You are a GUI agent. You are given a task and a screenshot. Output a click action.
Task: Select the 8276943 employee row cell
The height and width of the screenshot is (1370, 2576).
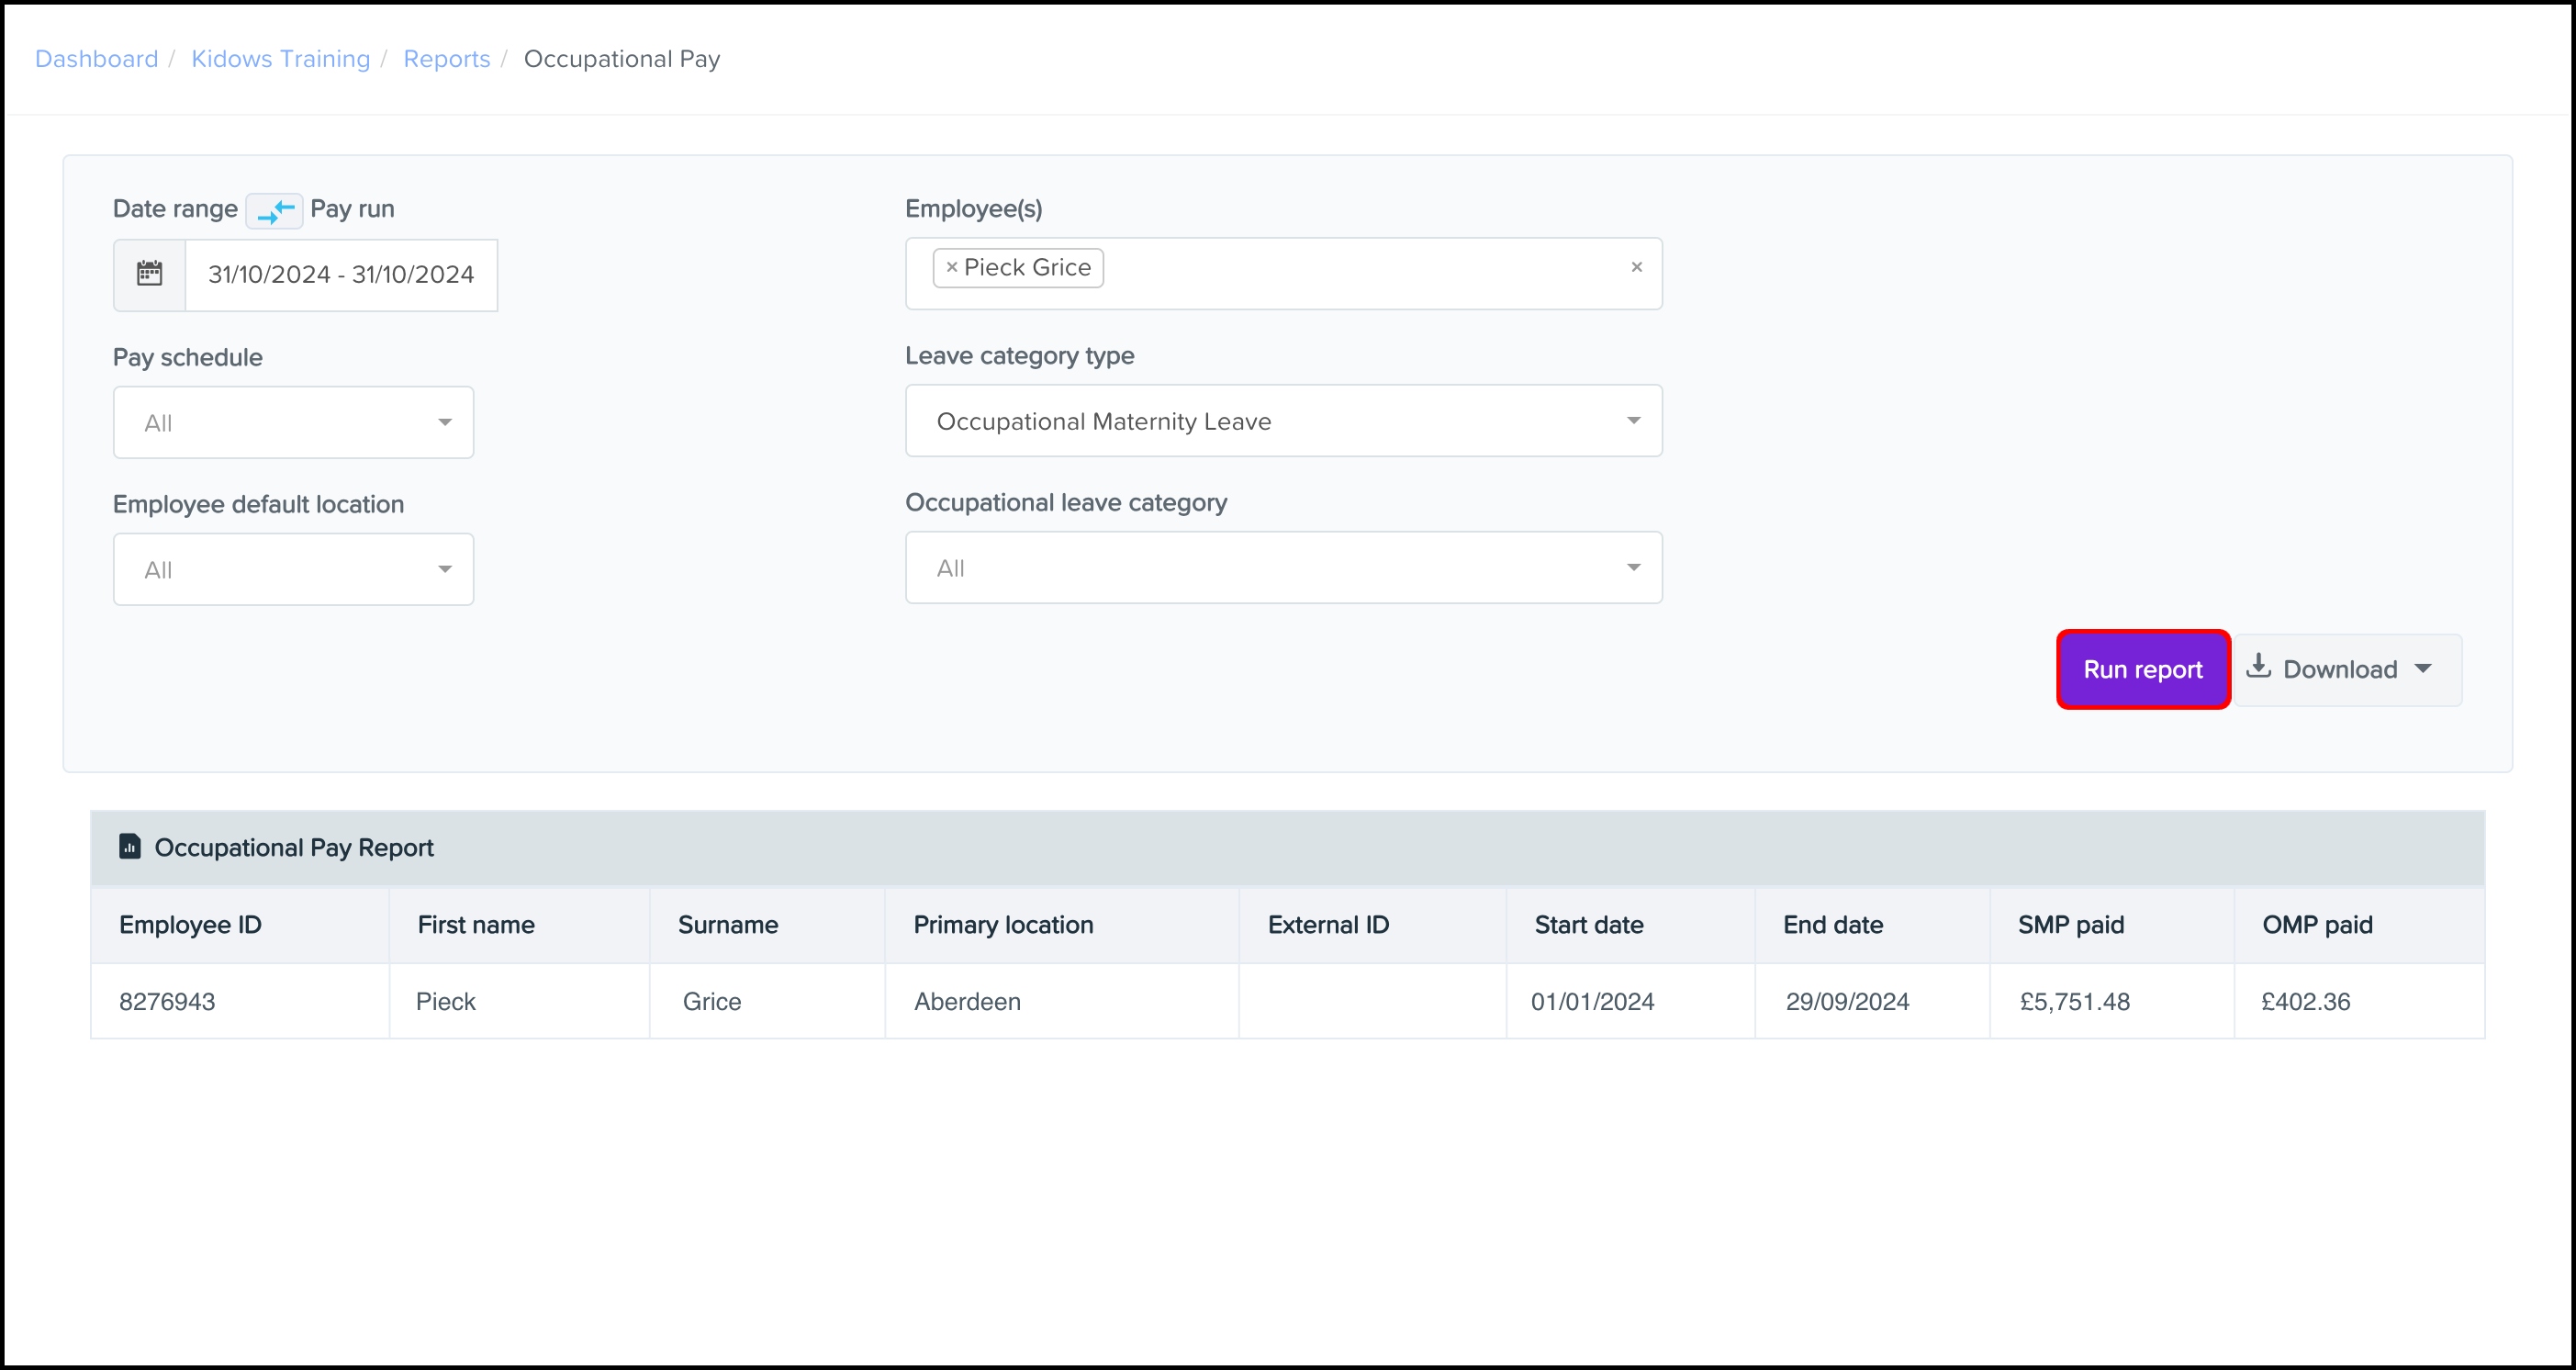[x=167, y=1002]
